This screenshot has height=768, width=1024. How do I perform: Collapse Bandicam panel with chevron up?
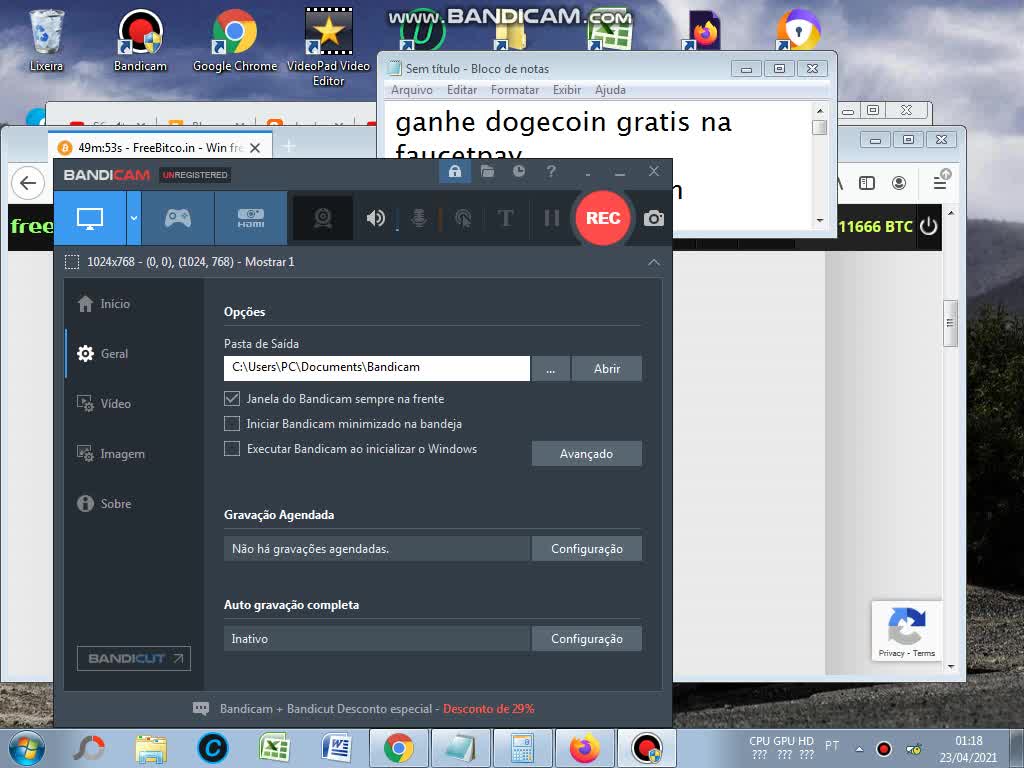point(654,262)
